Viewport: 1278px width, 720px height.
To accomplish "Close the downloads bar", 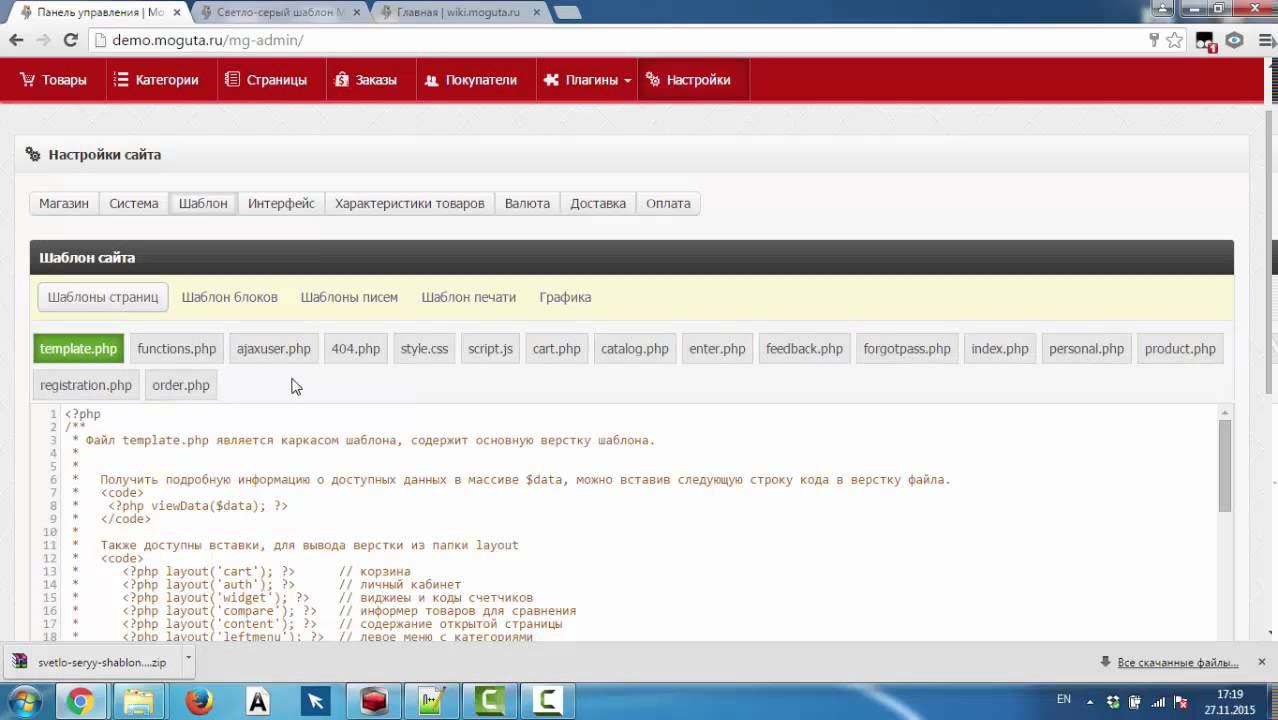I will tap(1262, 662).
